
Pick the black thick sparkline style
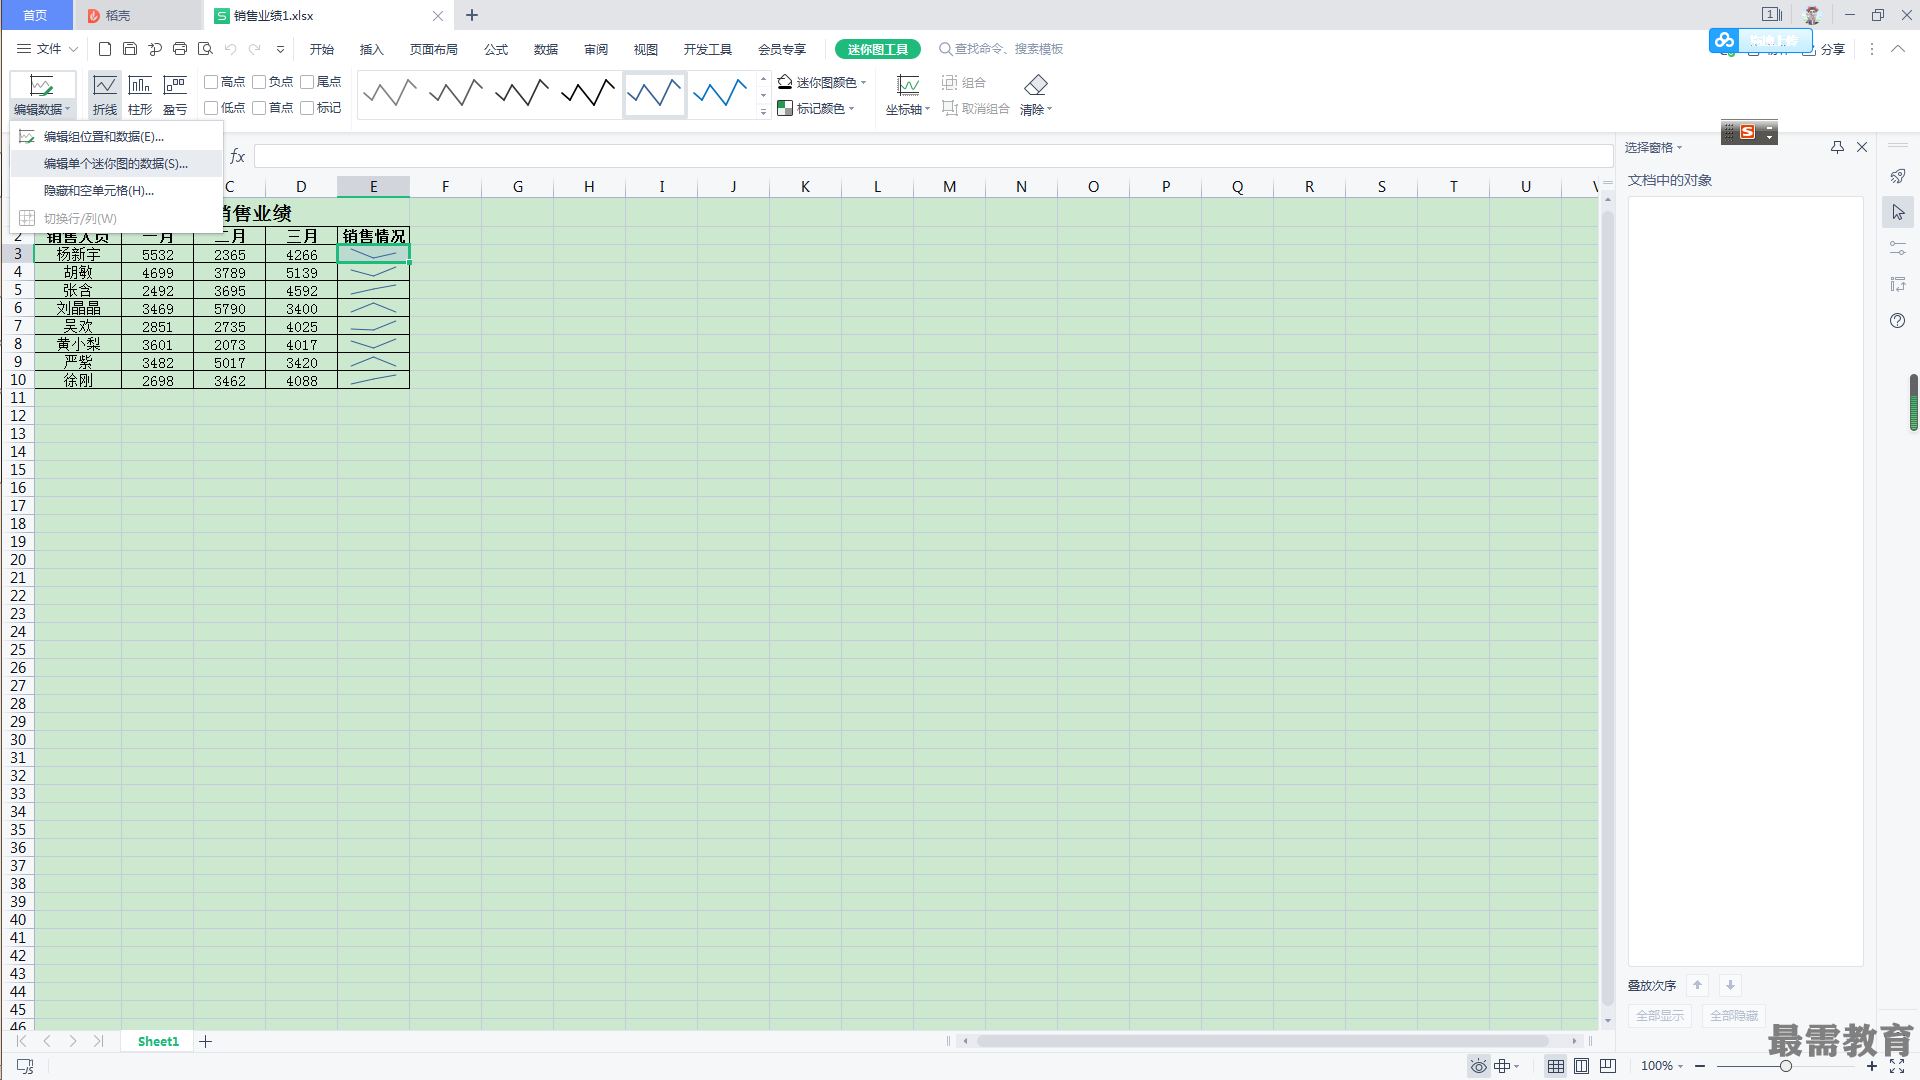588,94
